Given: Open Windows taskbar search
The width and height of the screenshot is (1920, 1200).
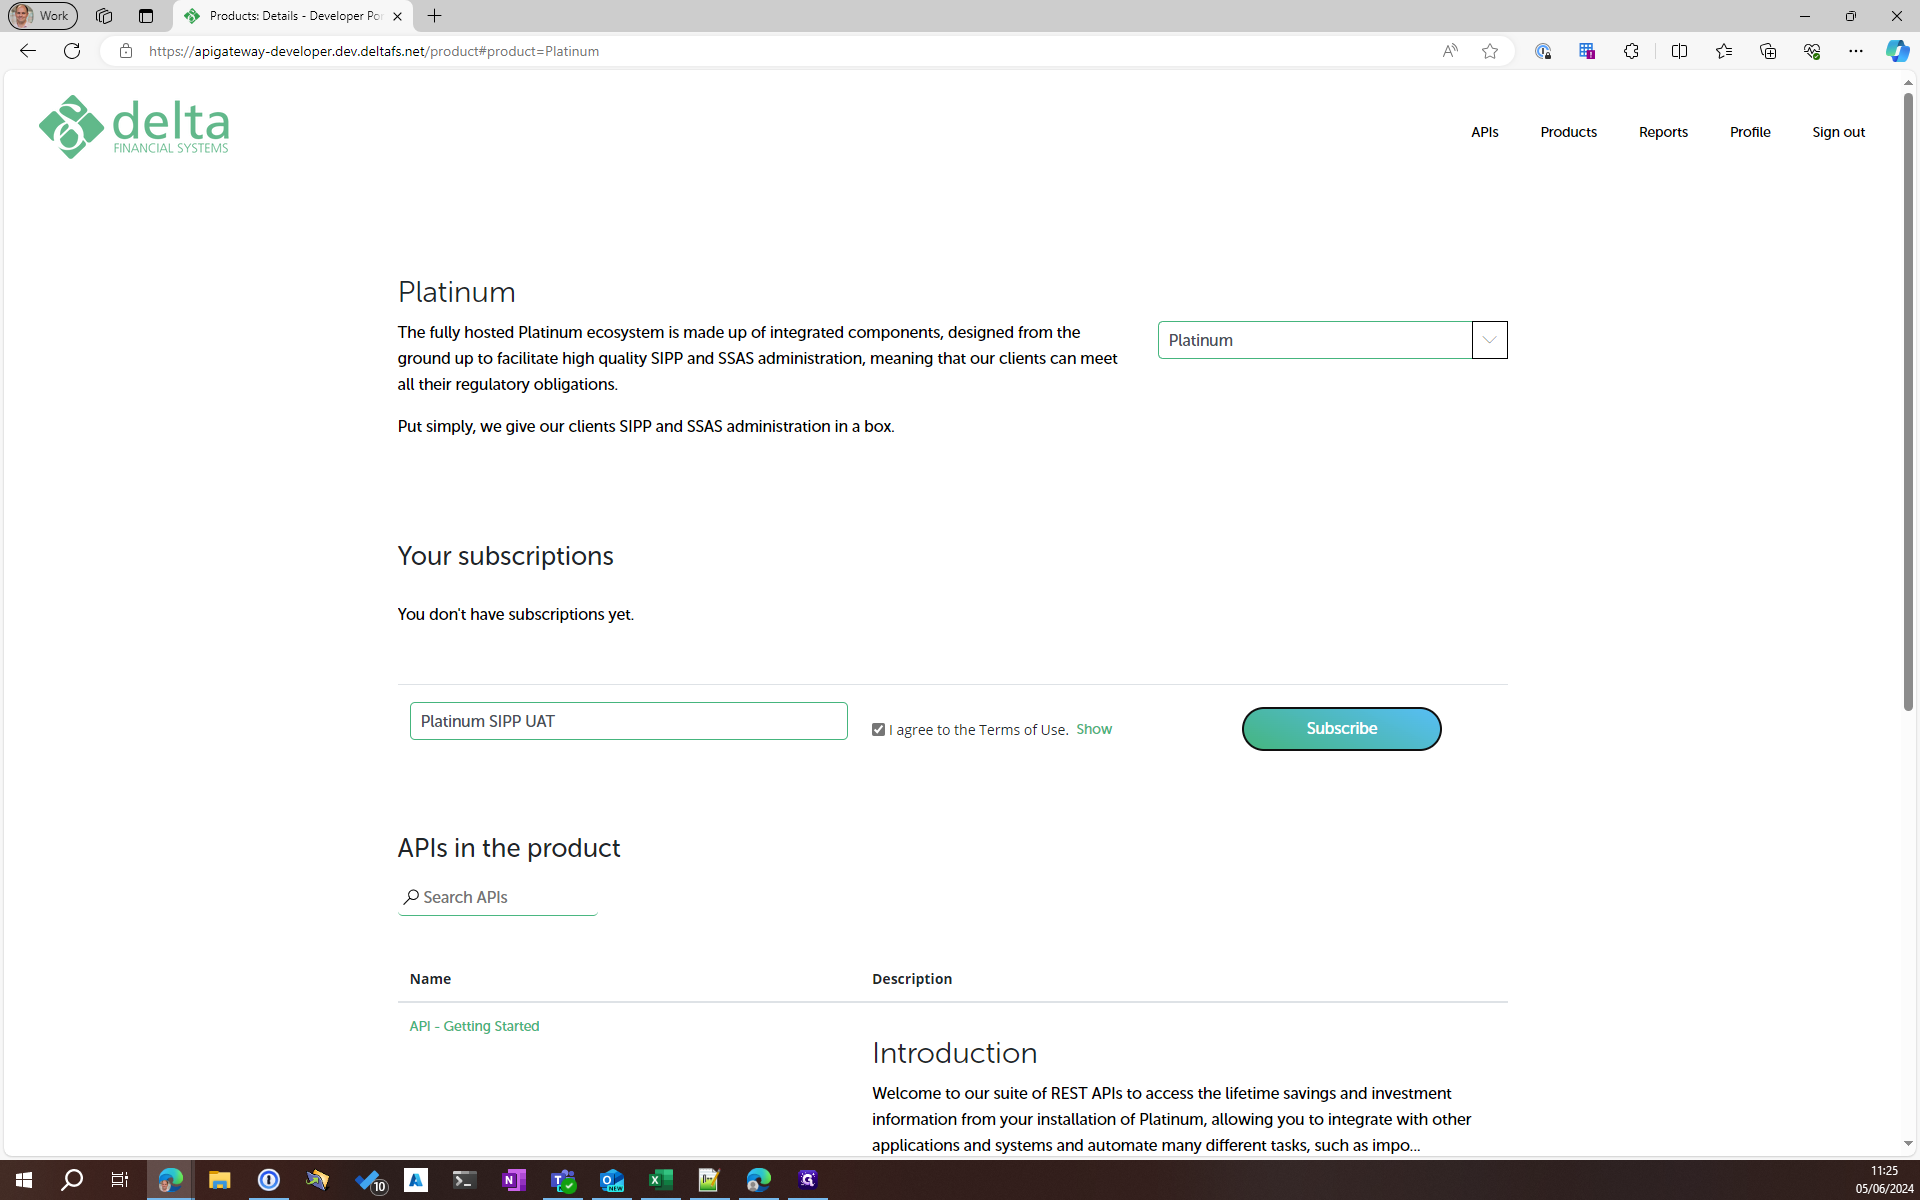Looking at the screenshot, I should (72, 1180).
